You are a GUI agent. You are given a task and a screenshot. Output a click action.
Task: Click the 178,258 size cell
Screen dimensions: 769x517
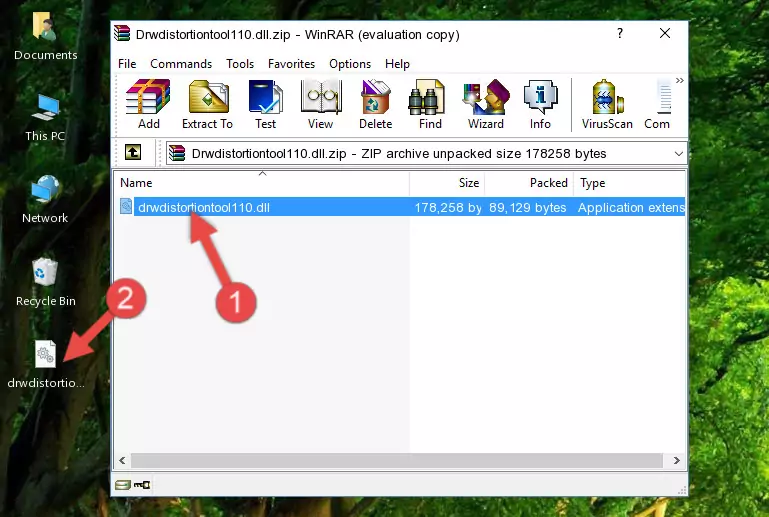(x=448, y=207)
